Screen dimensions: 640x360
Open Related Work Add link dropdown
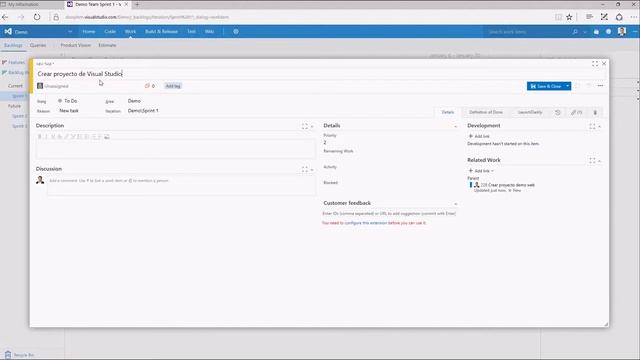(x=481, y=171)
